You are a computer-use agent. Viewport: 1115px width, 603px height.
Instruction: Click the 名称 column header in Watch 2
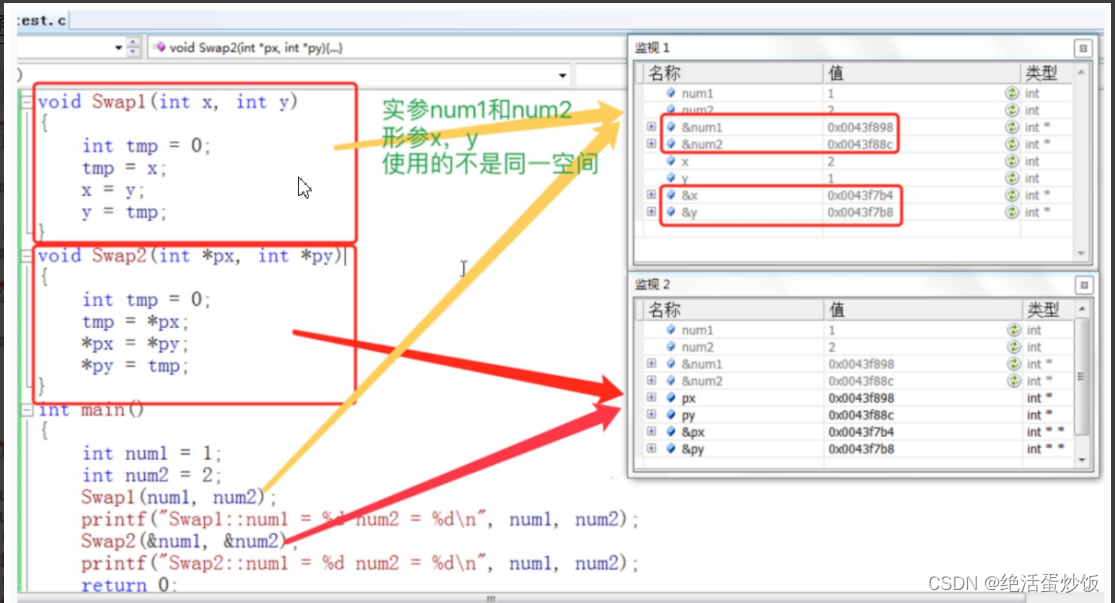tap(734, 310)
